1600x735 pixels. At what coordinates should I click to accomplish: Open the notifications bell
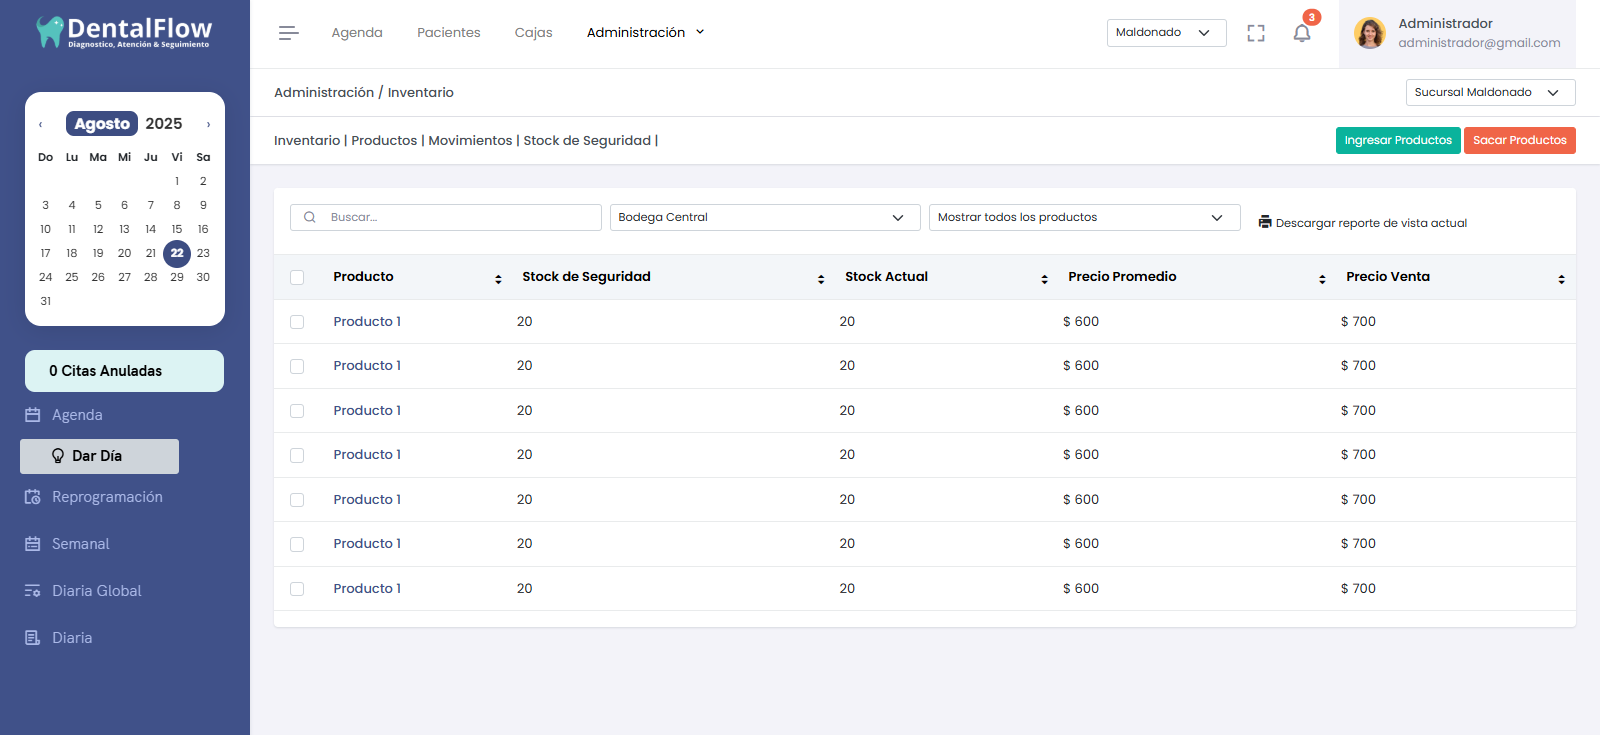pos(1302,33)
